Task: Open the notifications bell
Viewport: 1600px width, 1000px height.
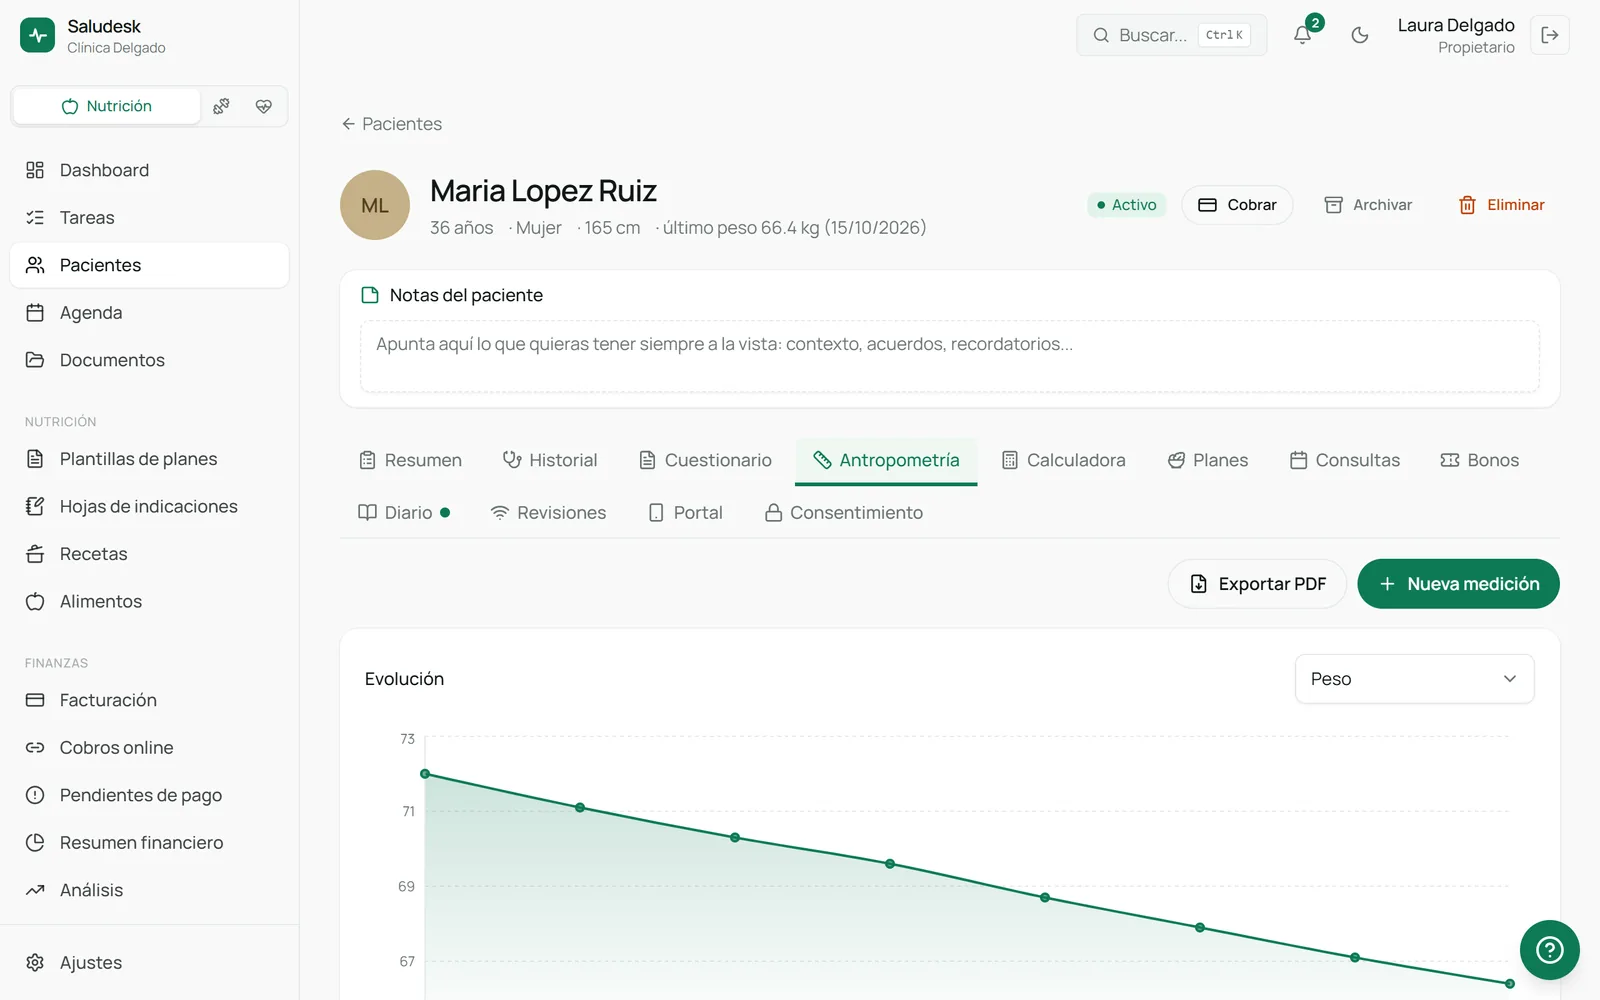Action: click(1302, 35)
